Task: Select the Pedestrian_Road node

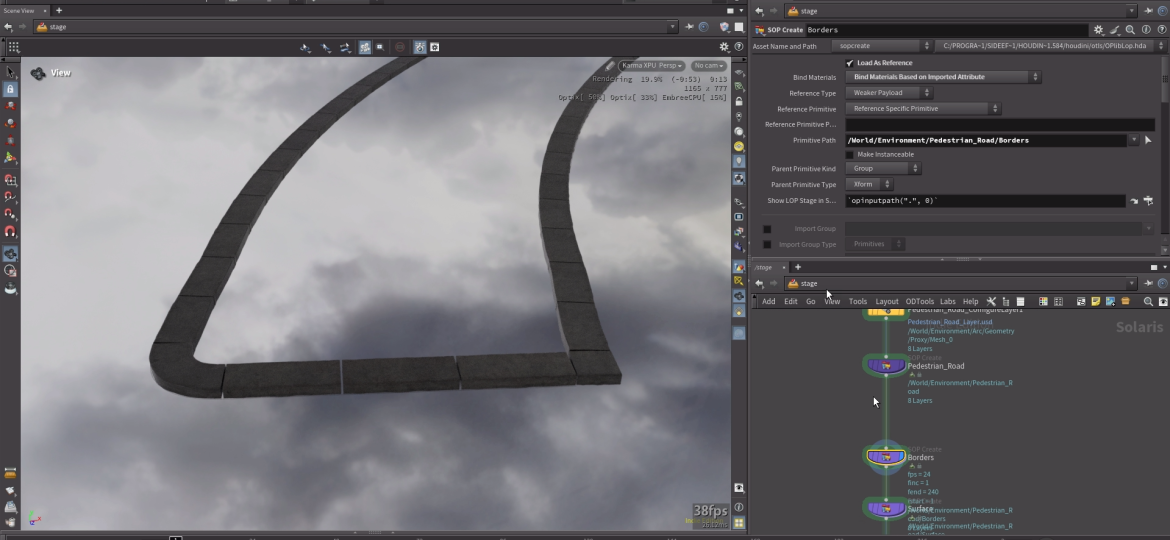Action: (x=885, y=366)
